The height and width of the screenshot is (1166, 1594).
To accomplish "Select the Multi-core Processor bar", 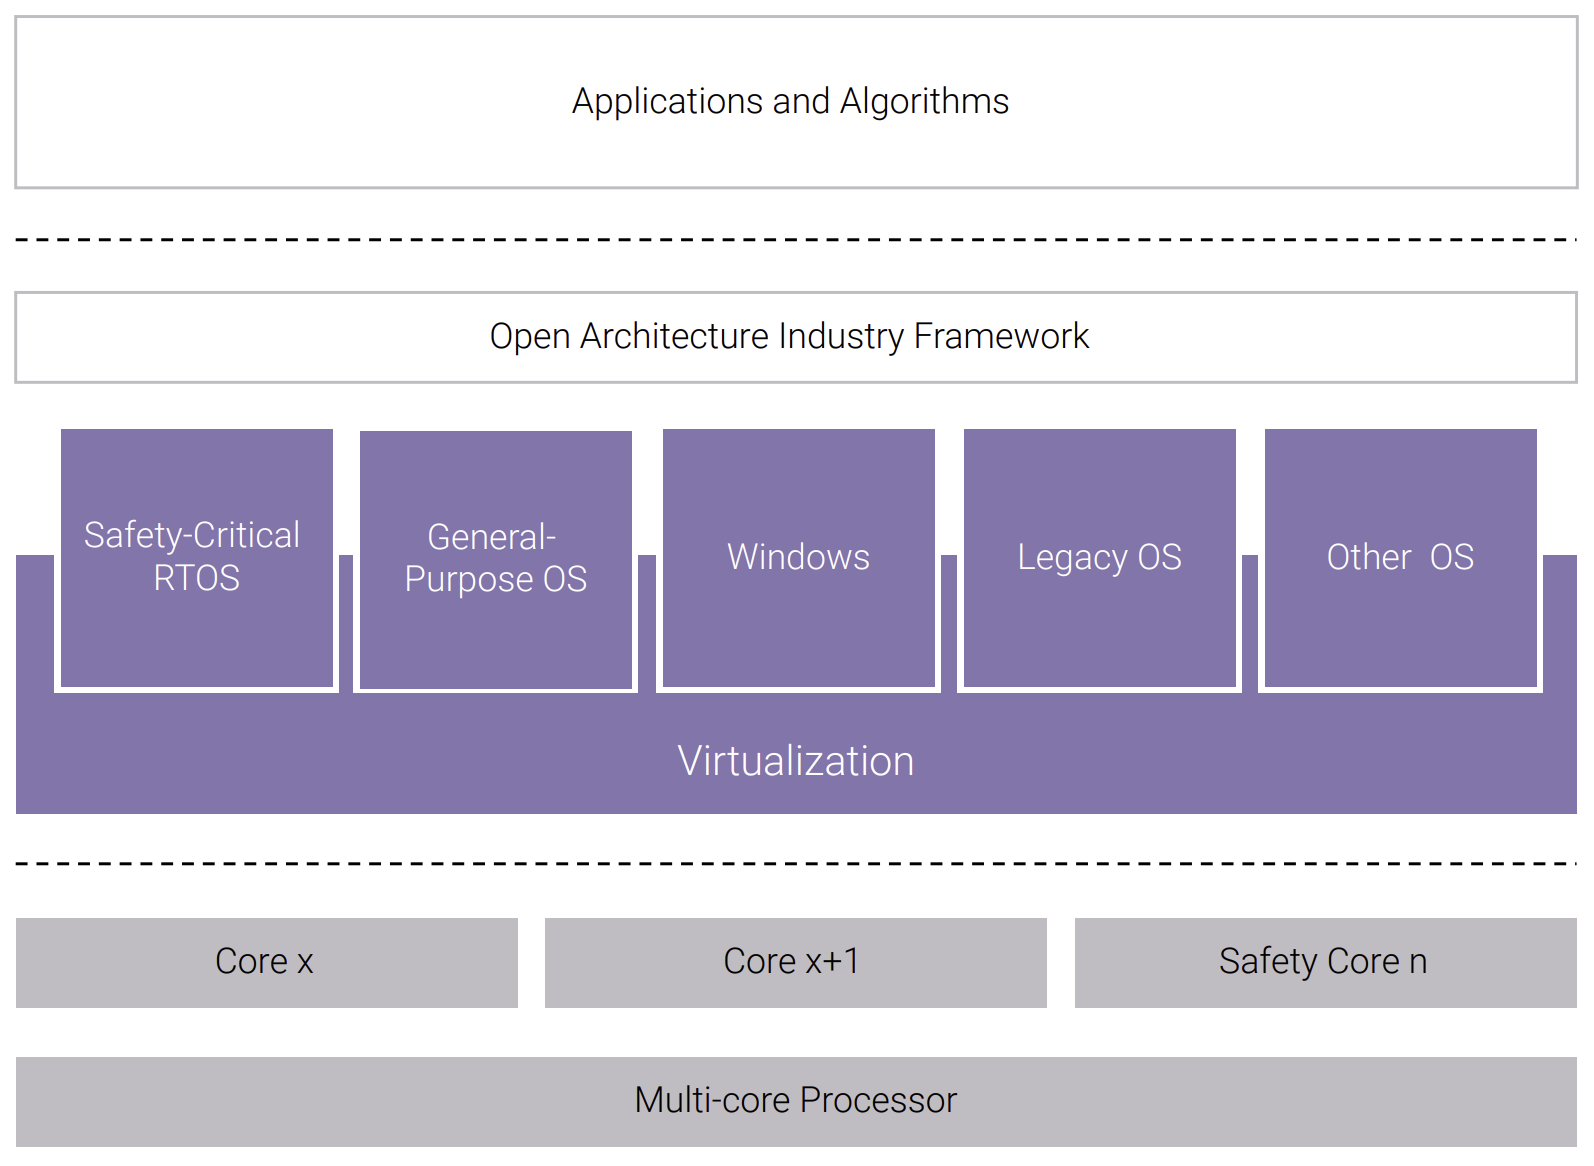I will [x=796, y=1102].
